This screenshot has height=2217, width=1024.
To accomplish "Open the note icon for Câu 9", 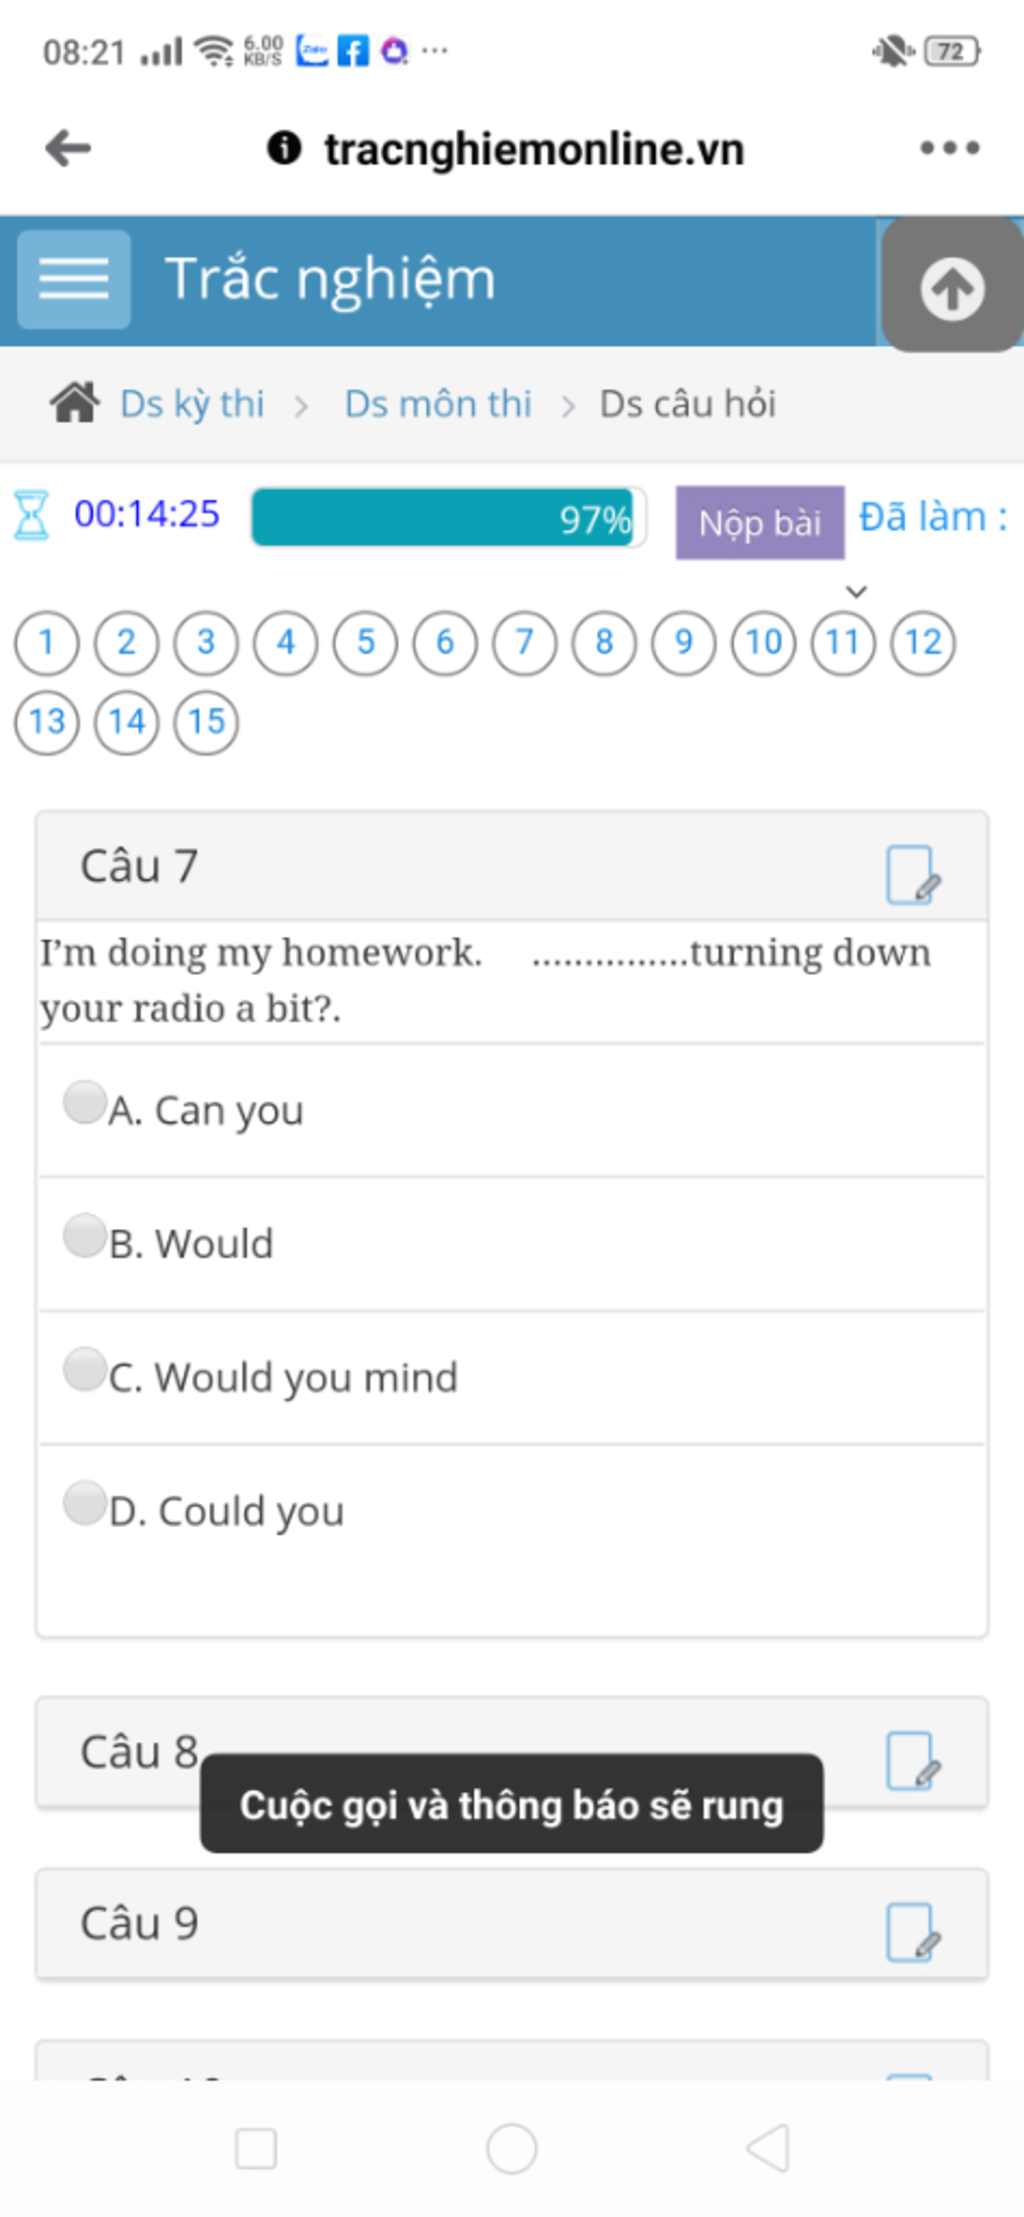I will click(x=913, y=1931).
